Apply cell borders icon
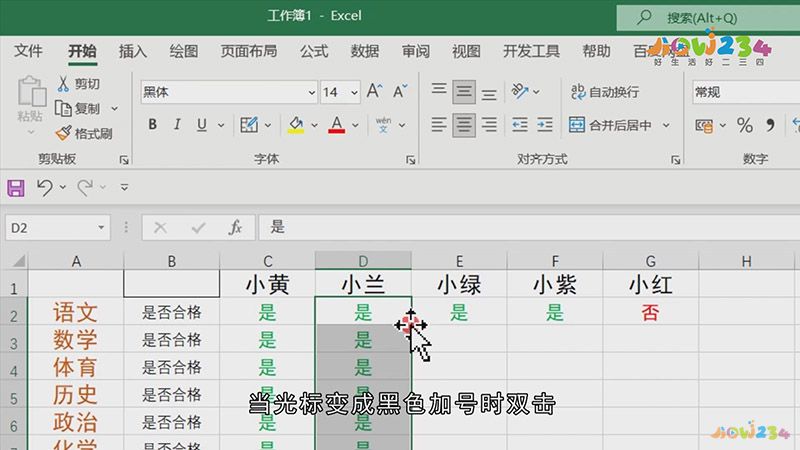 tap(249, 124)
